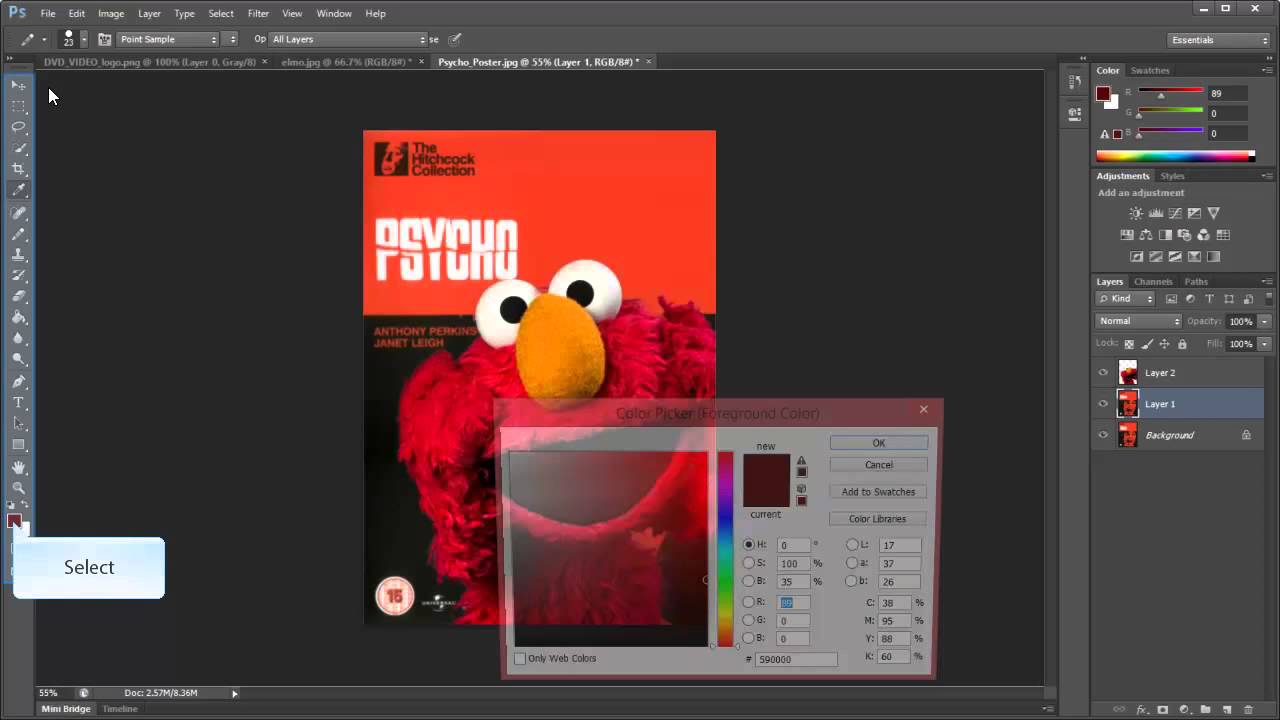Select the Eraser tool
The width and height of the screenshot is (1280, 720).
coord(18,297)
